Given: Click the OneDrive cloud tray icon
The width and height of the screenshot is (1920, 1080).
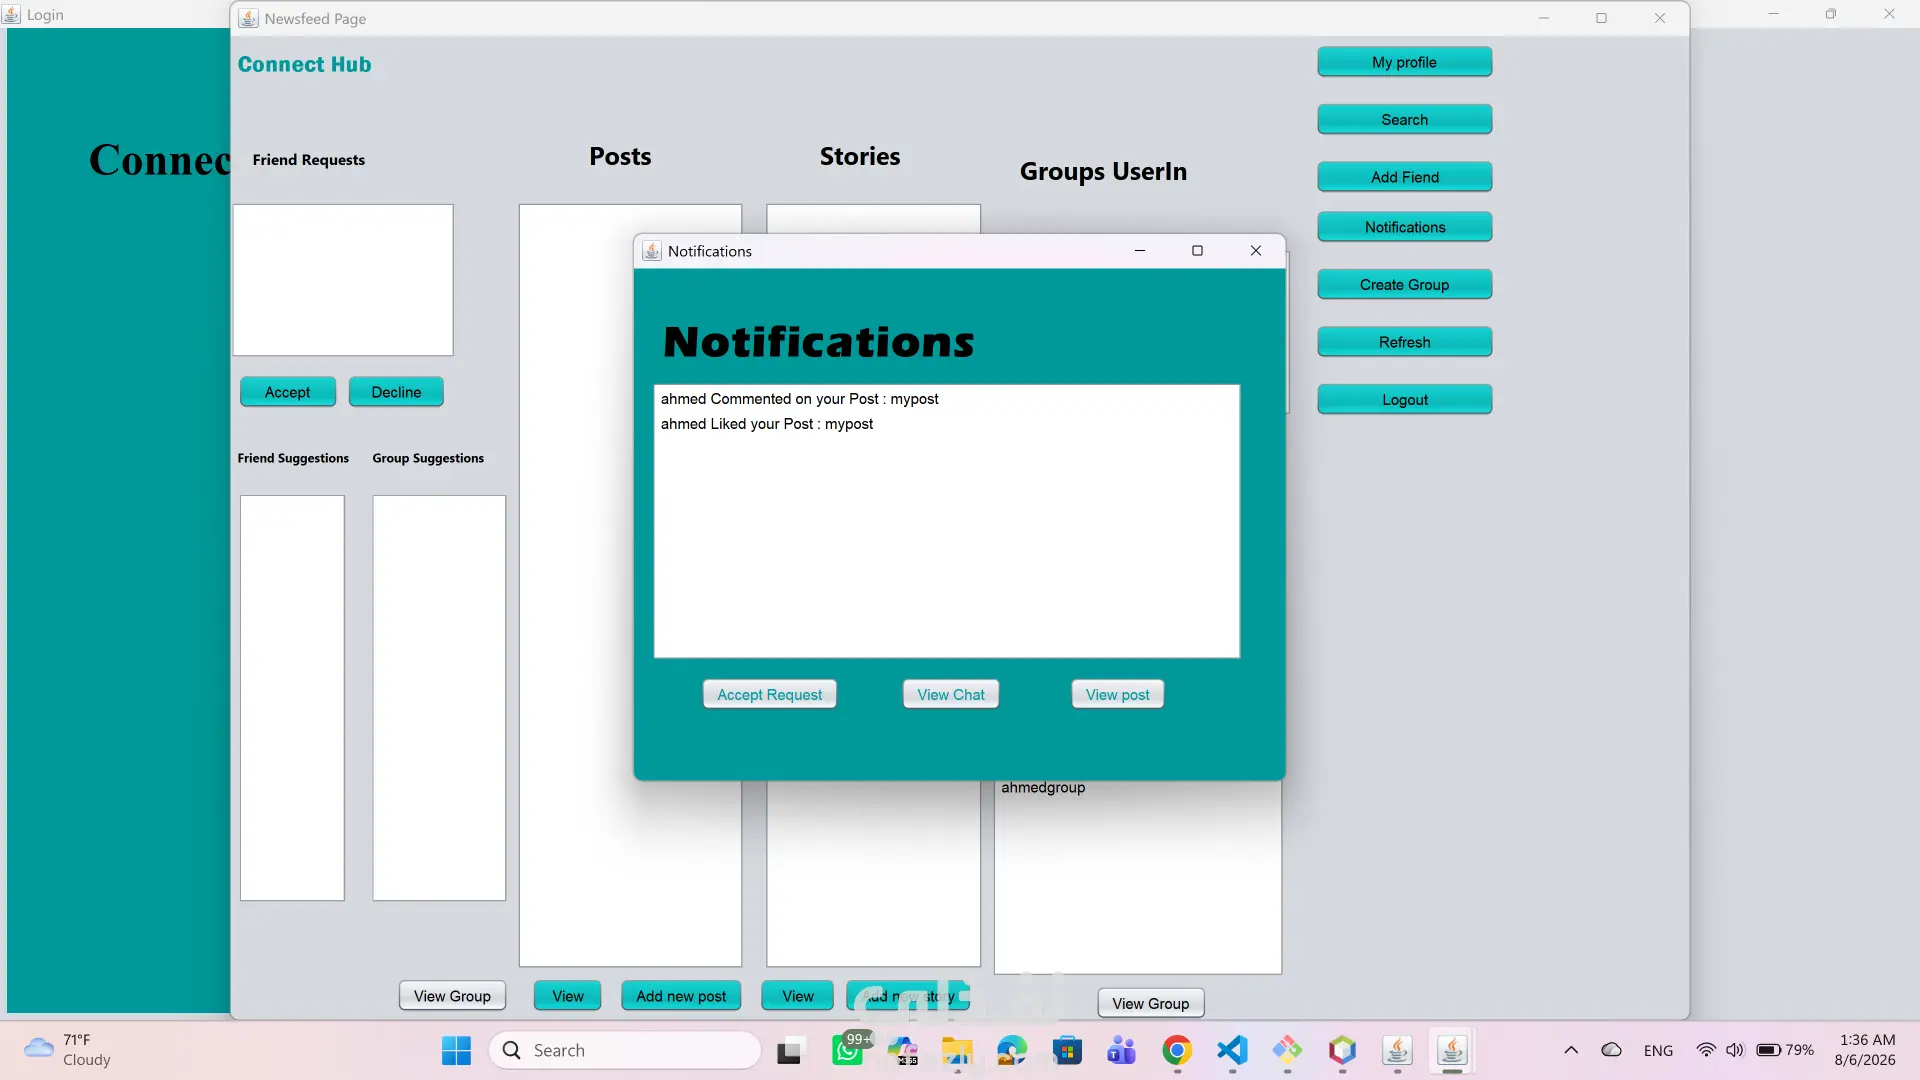Looking at the screenshot, I should [x=1612, y=1051].
